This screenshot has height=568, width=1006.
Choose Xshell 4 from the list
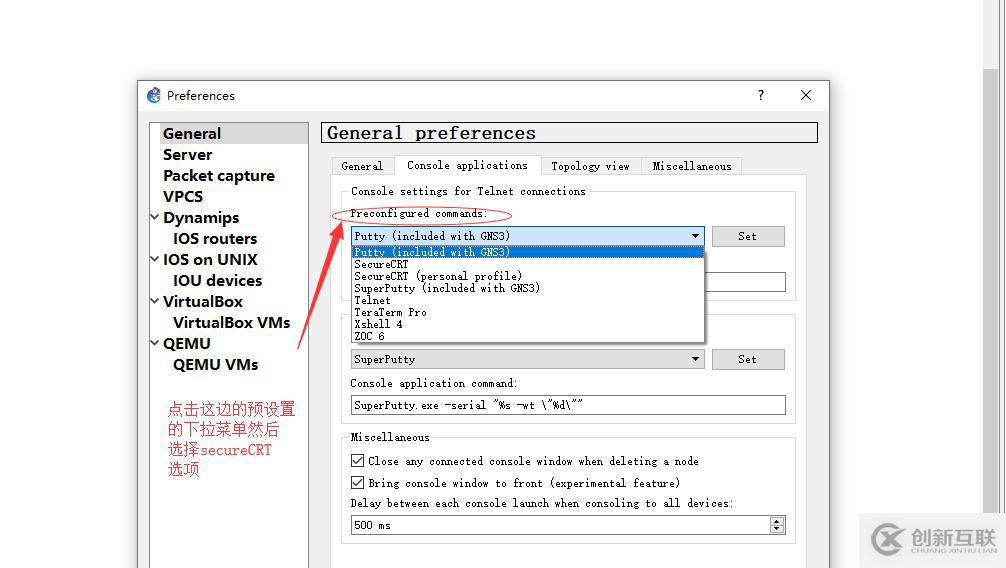click(x=527, y=324)
